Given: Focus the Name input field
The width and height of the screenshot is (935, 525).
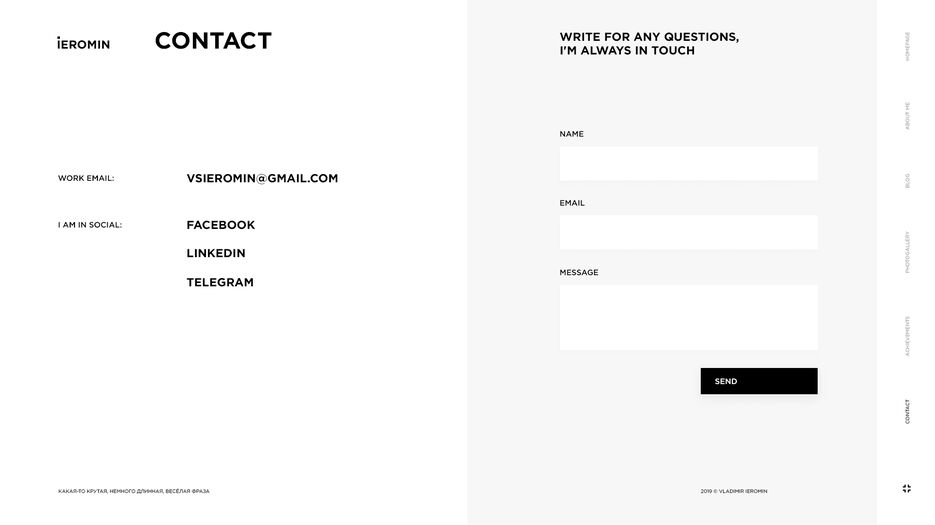Looking at the screenshot, I should 689,163.
